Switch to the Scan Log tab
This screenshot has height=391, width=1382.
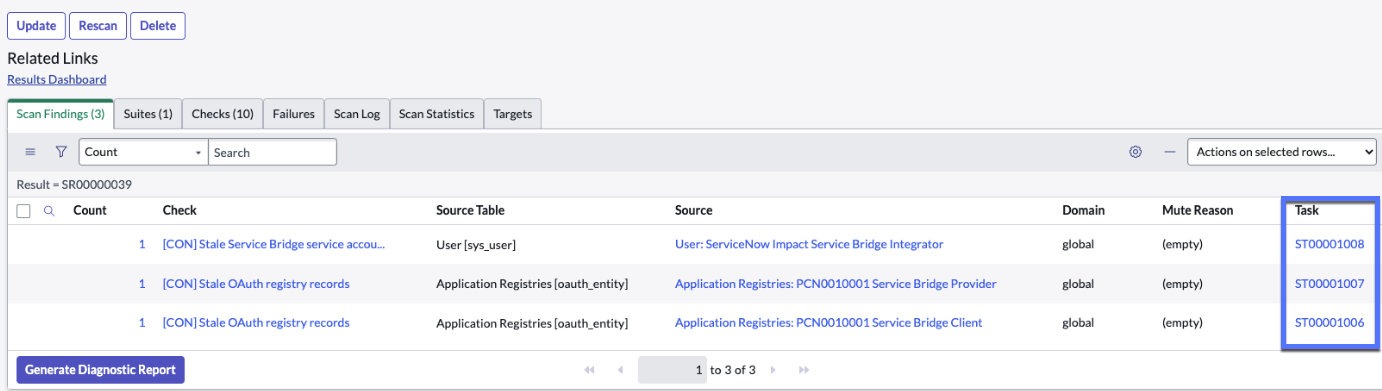(x=356, y=114)
